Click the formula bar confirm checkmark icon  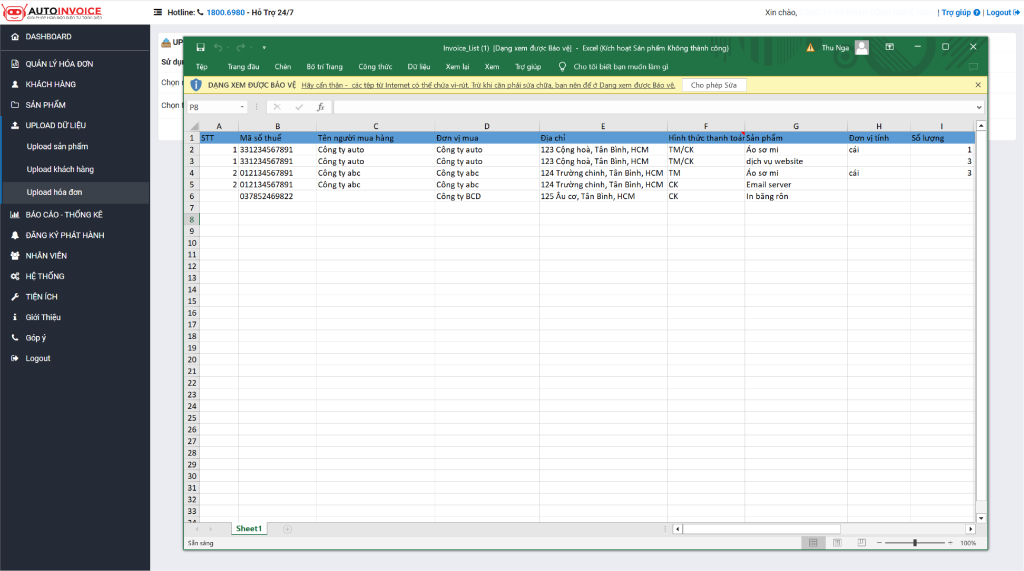298,106
